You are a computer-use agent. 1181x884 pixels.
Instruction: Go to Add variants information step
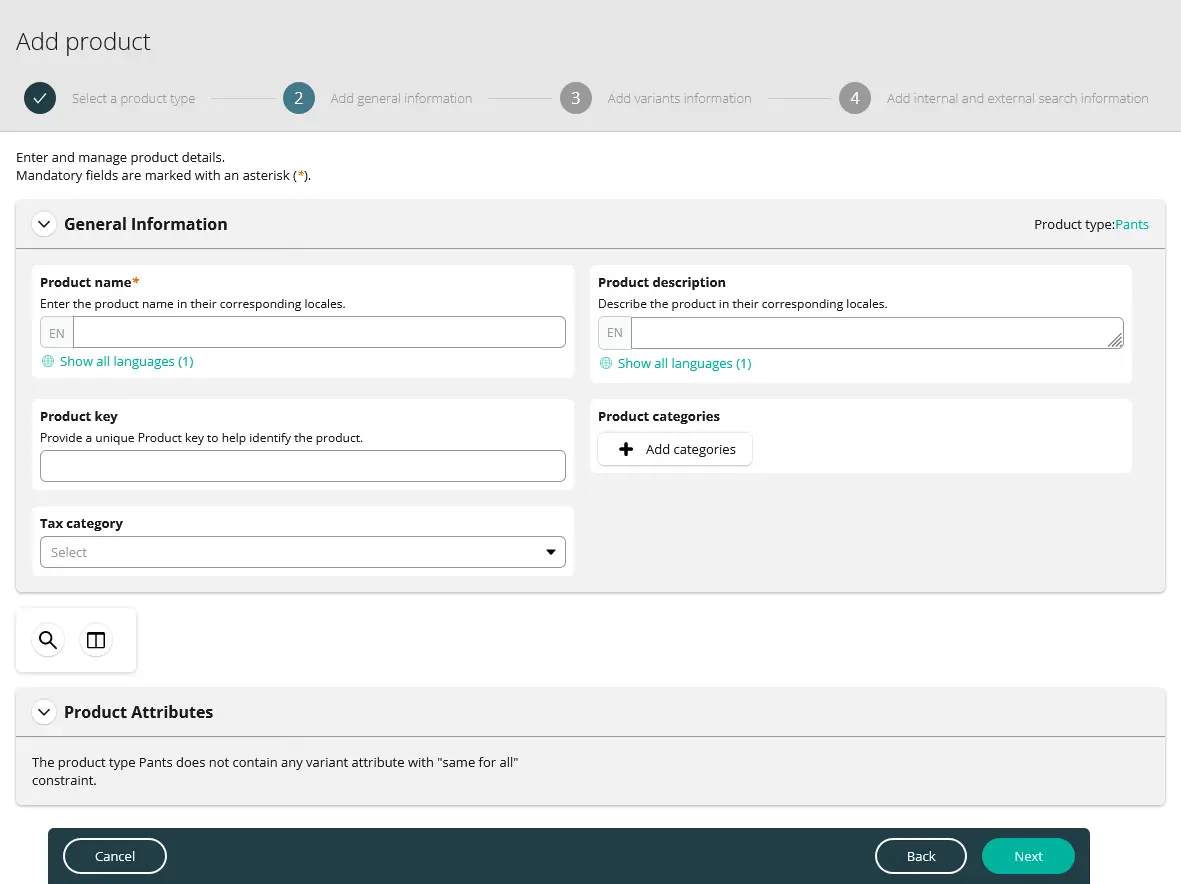[679, 98]
